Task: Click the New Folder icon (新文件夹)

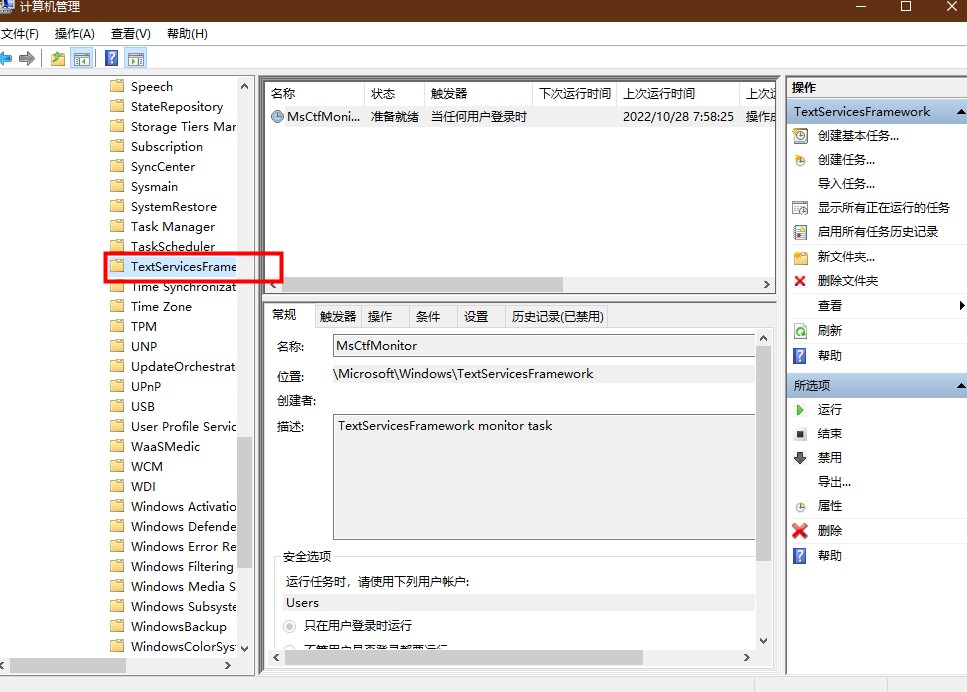Action: (800, 257)
